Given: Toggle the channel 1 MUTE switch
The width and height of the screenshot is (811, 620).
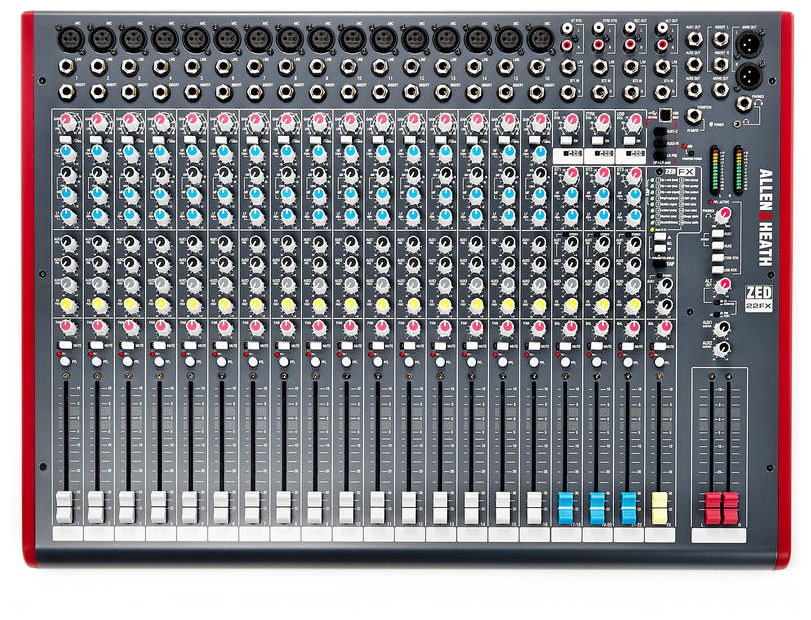Looking at the screenshot, I should tap(64, 344).
